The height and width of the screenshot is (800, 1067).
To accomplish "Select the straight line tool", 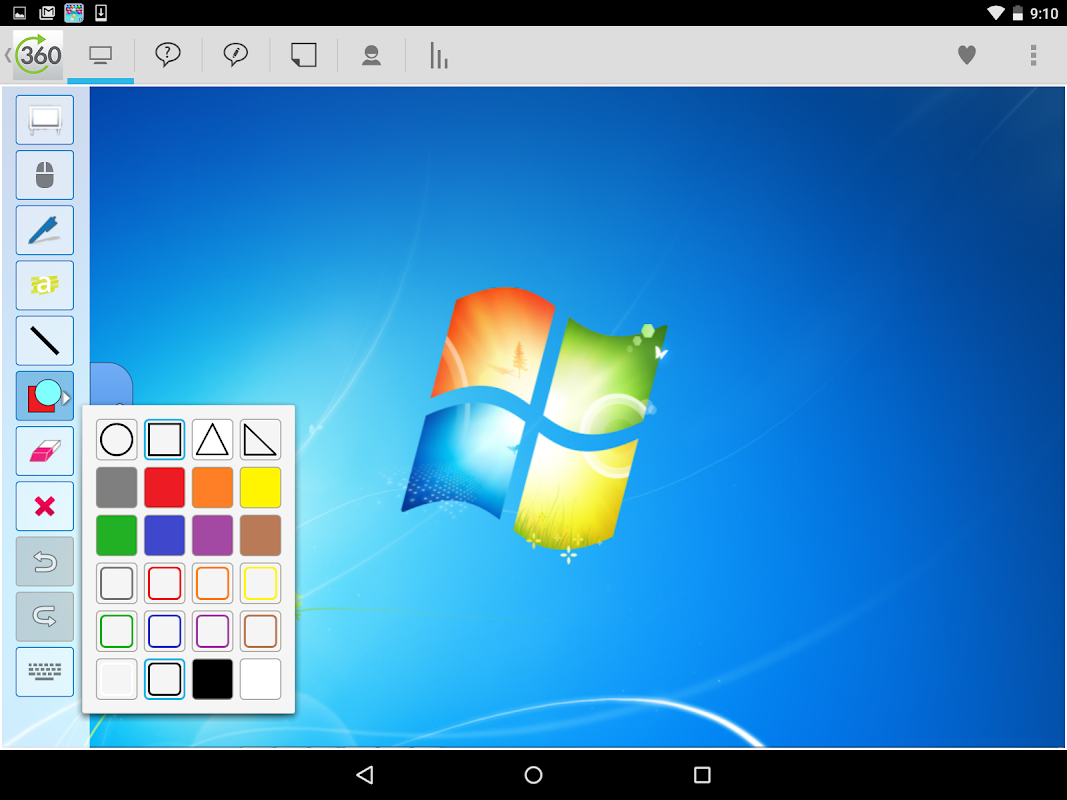I will 45,340.
